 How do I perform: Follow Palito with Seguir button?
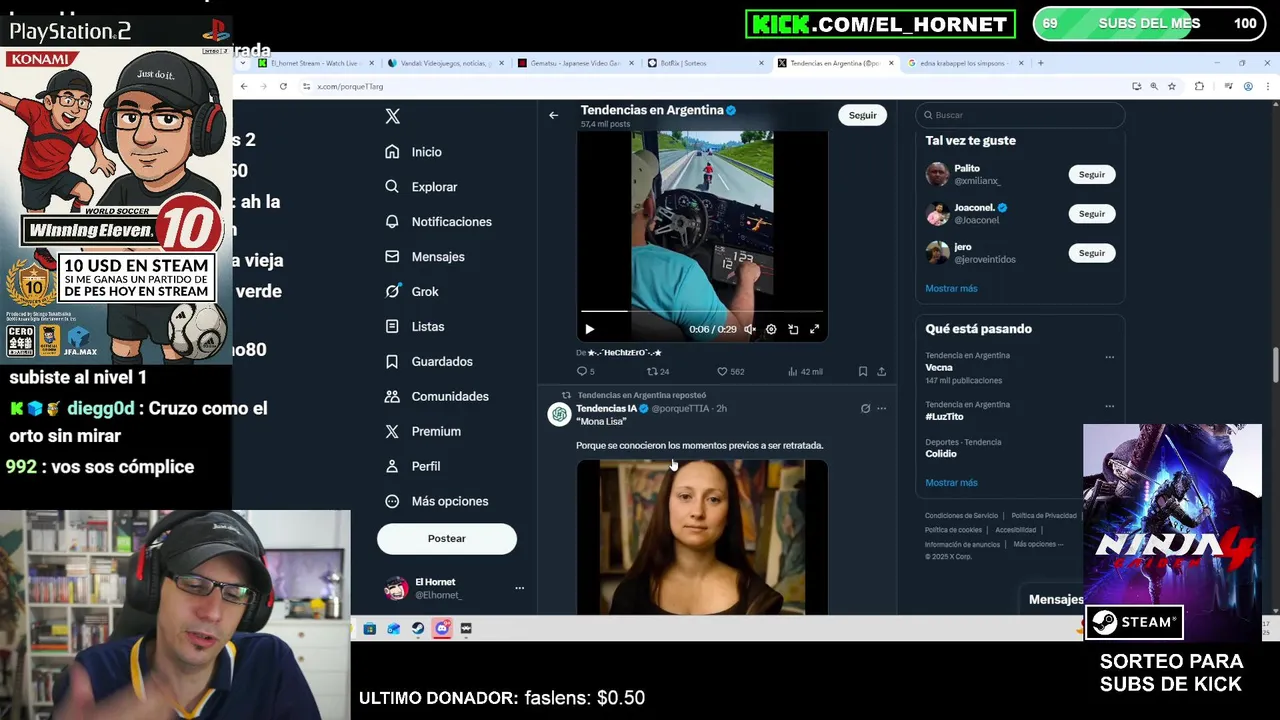[1092, 175]
